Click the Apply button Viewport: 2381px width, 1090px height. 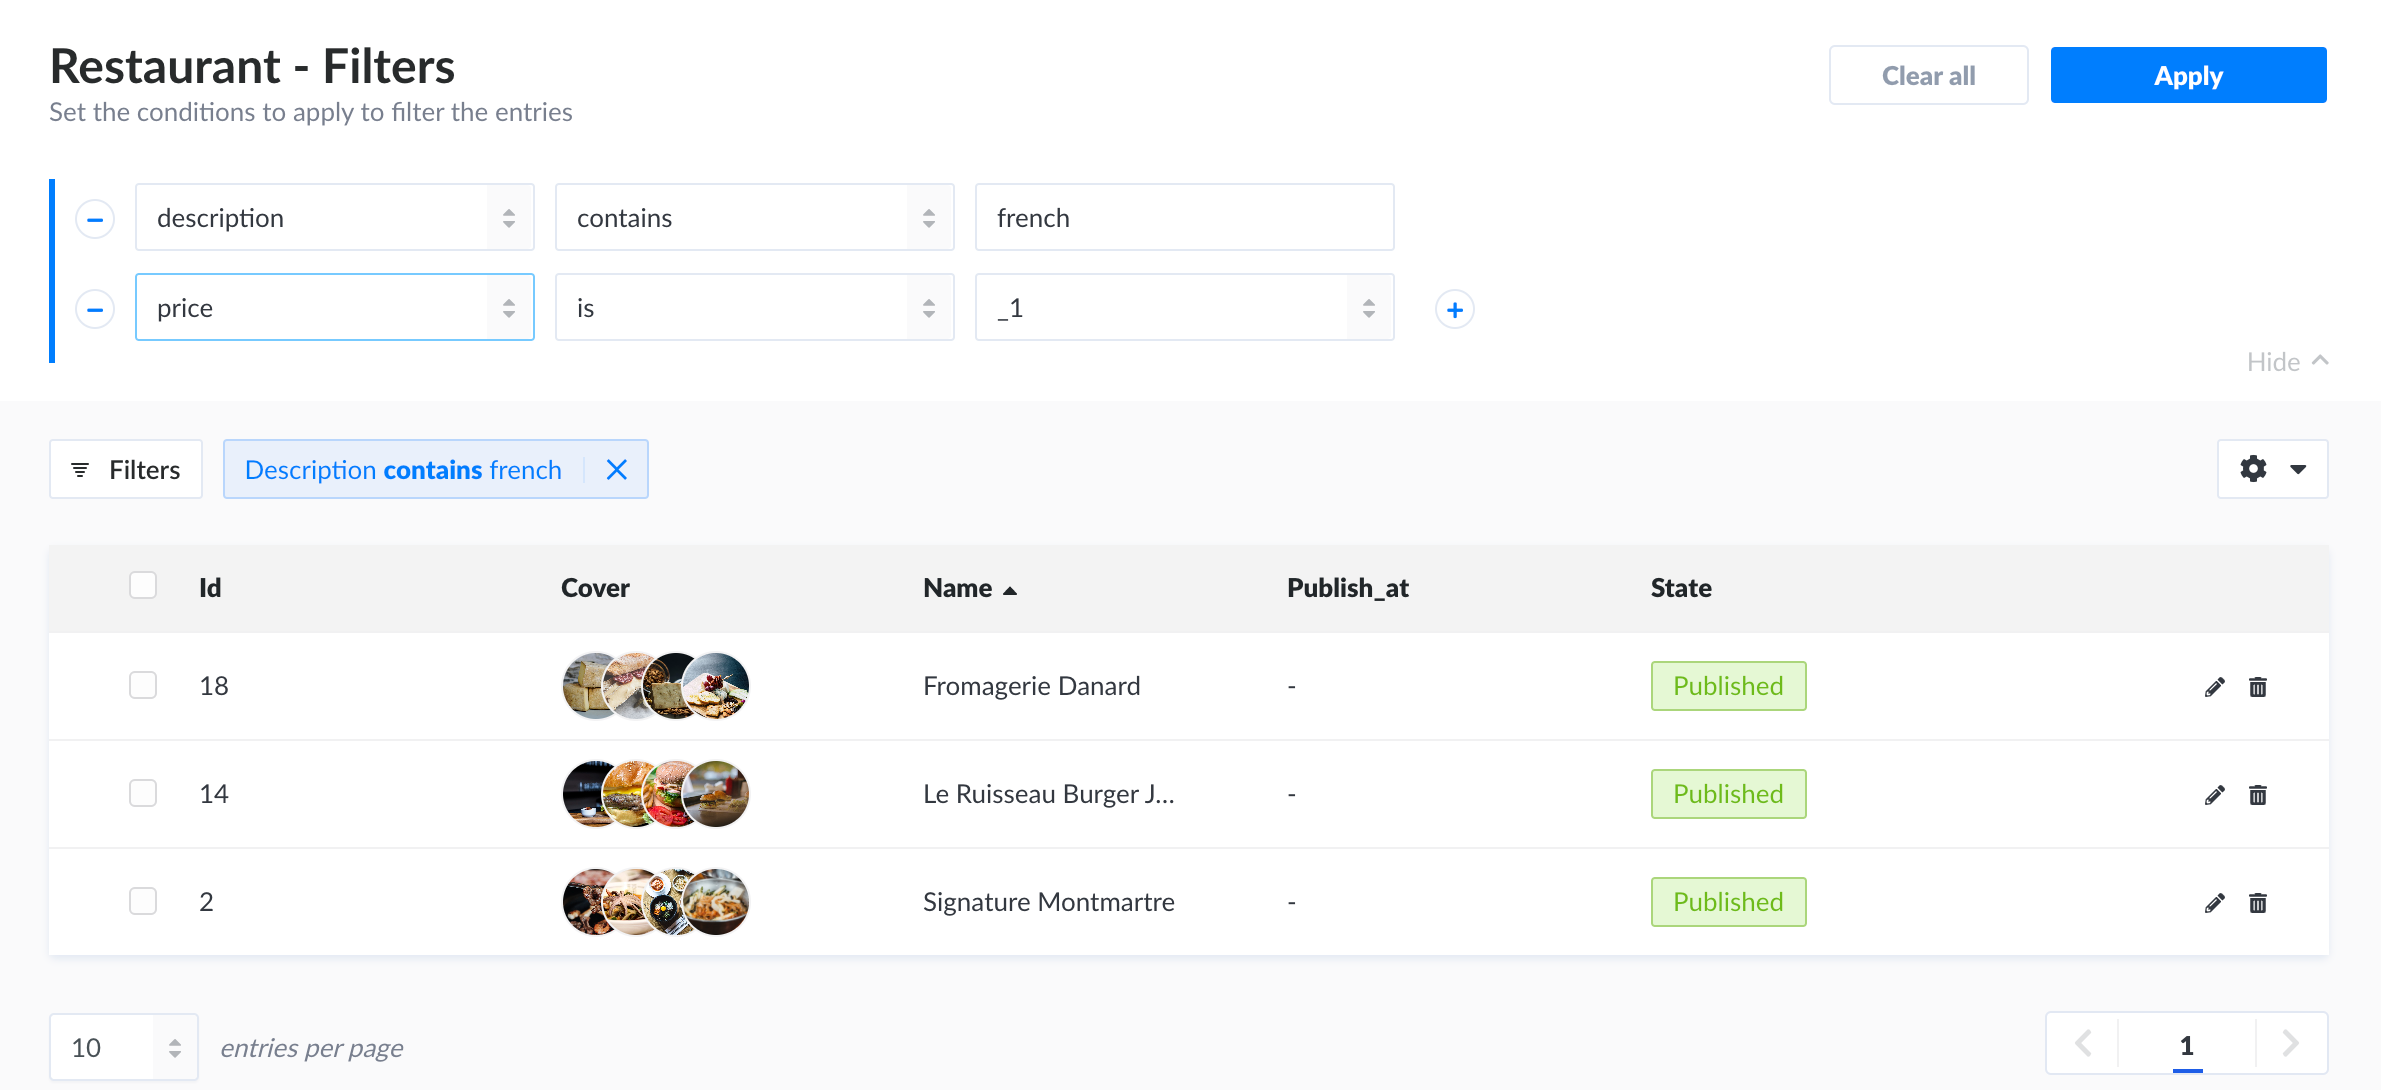pyautogui.click(x=2188, y=74)
